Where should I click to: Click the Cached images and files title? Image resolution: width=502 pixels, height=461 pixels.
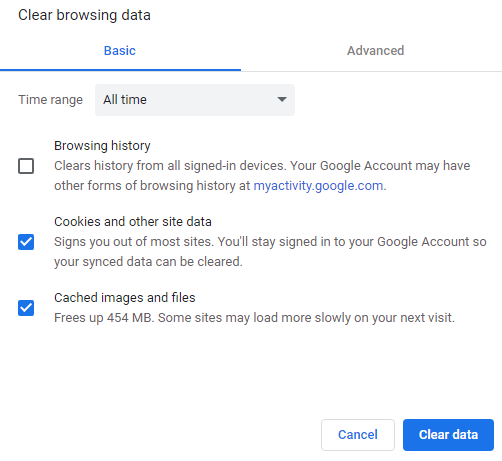(x=125, y=298)
